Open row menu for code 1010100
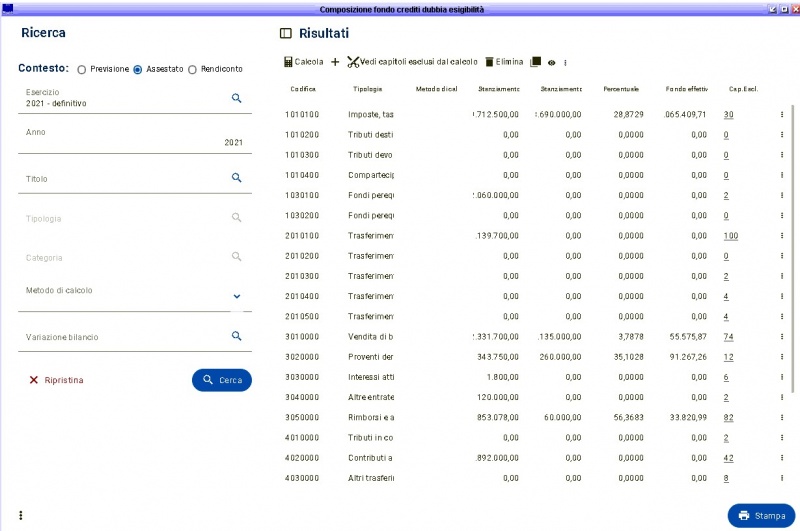The width and height of the screenshot is (800, 531). click(782, 115)
